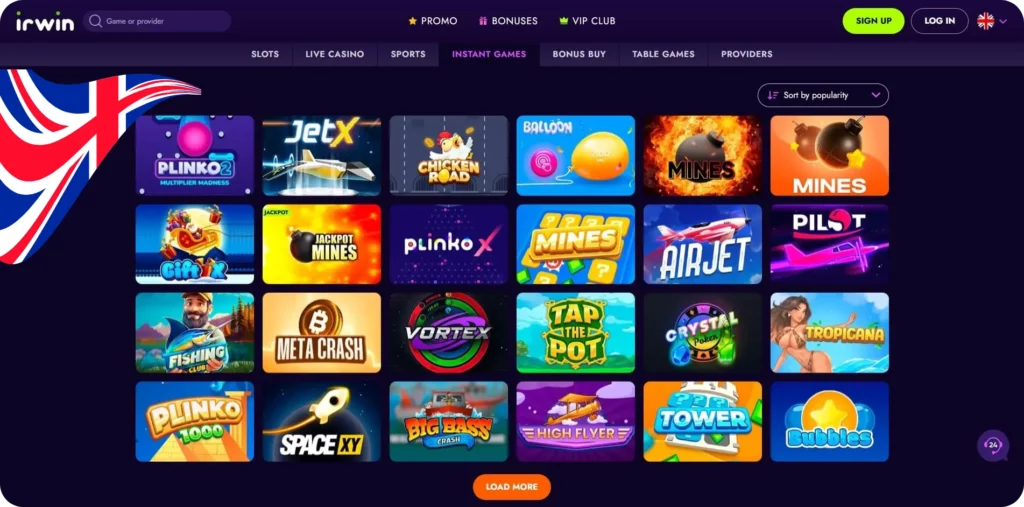Open the Live Casino tab
Image resolution: width=1024 pixels, height=507 pixels.
click(334, 54)
